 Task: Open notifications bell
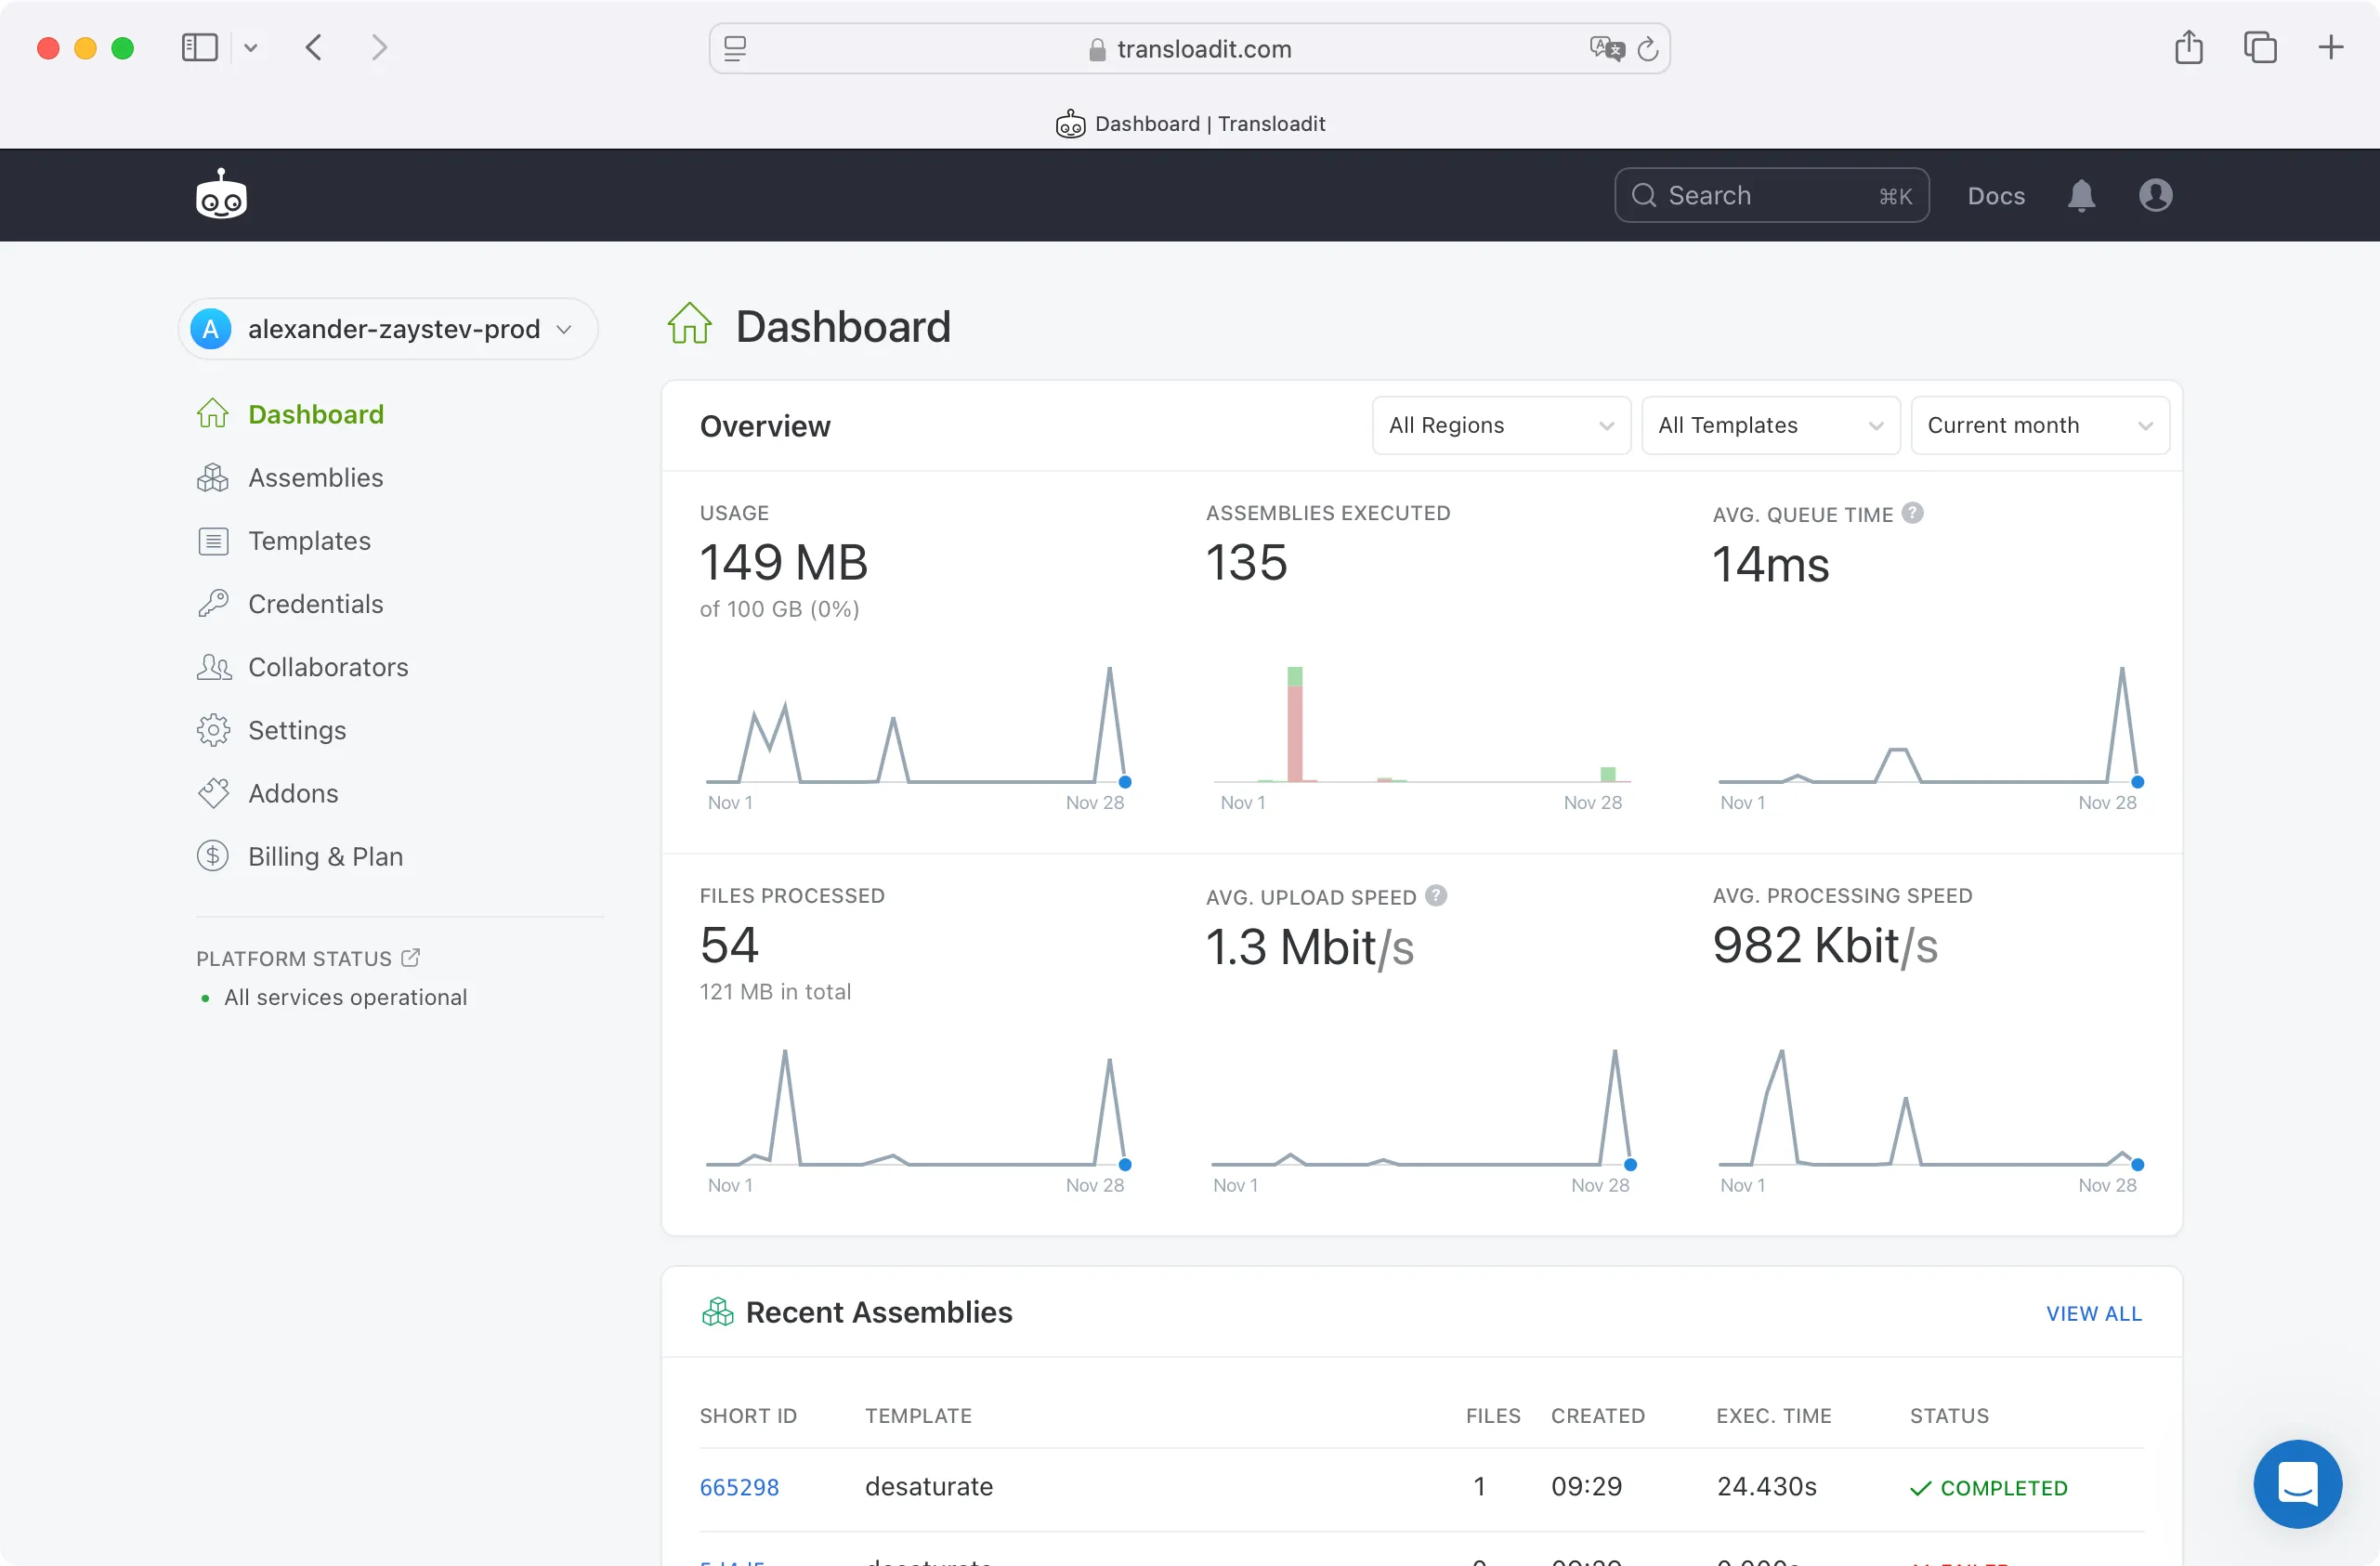point(2080,195)
